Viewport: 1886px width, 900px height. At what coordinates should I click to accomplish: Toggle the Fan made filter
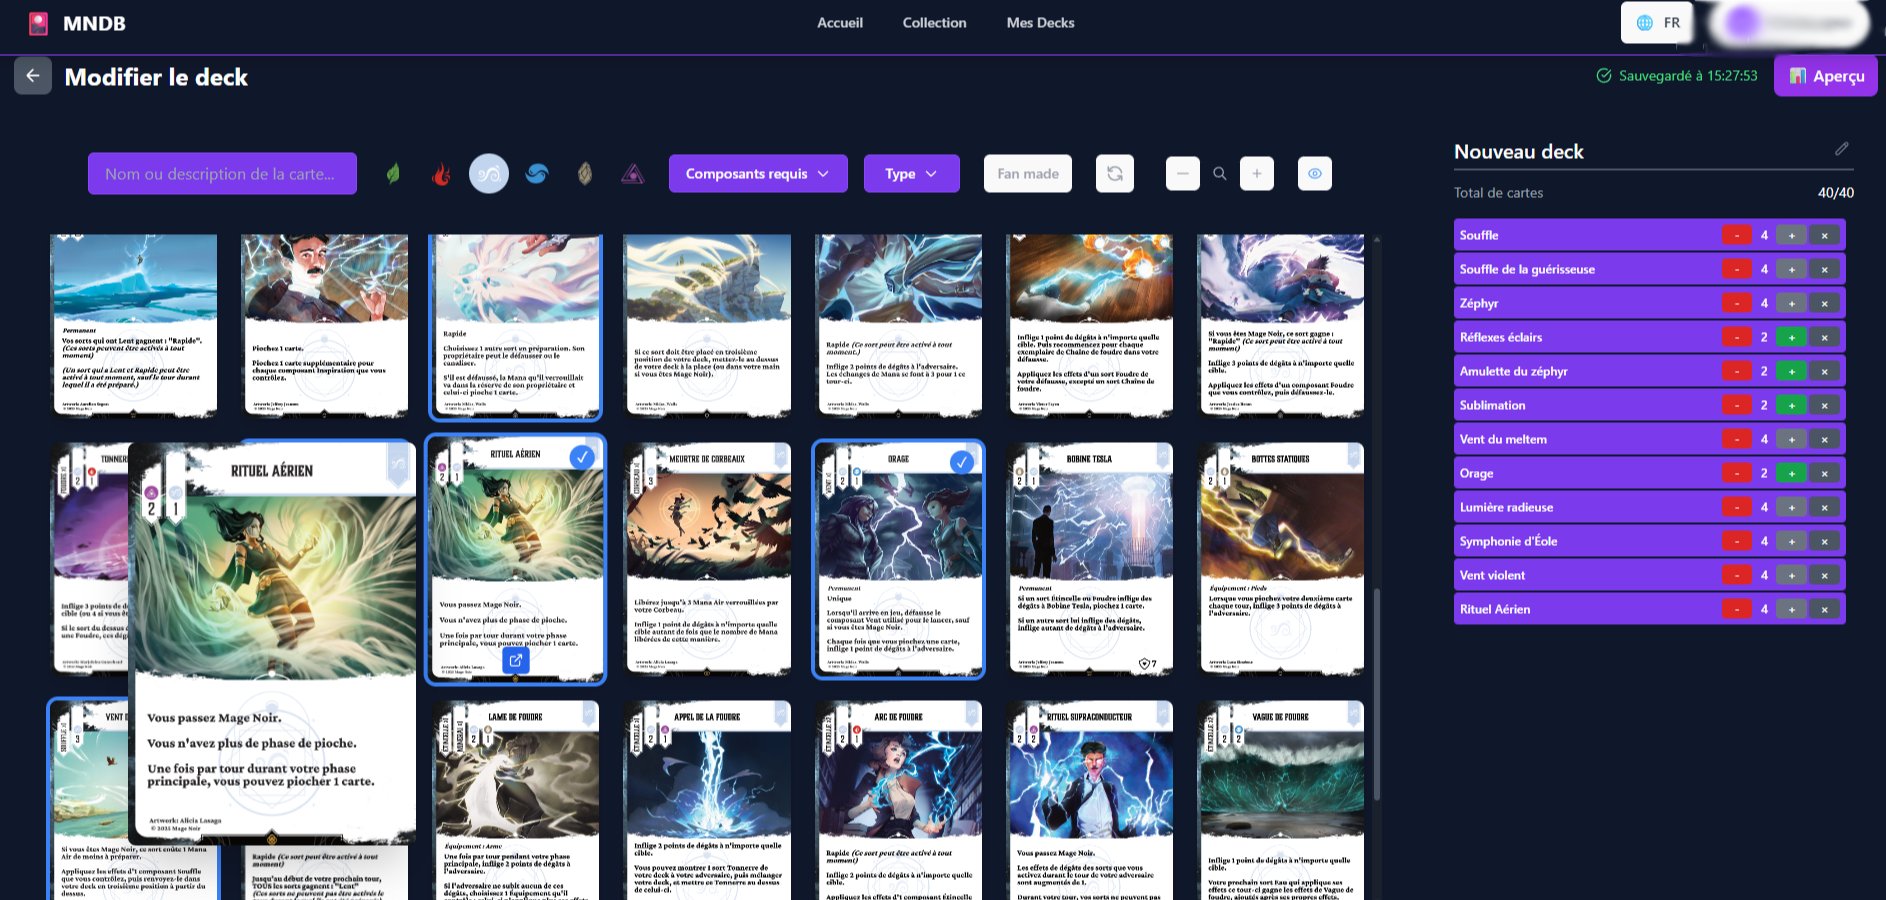[1027, 173]
